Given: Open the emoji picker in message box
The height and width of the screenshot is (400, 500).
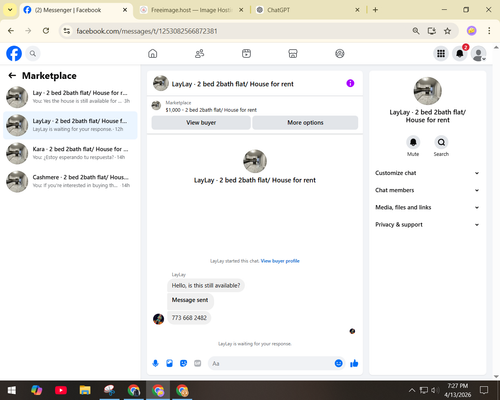Looking at the screenshot, I should [338, 363].
